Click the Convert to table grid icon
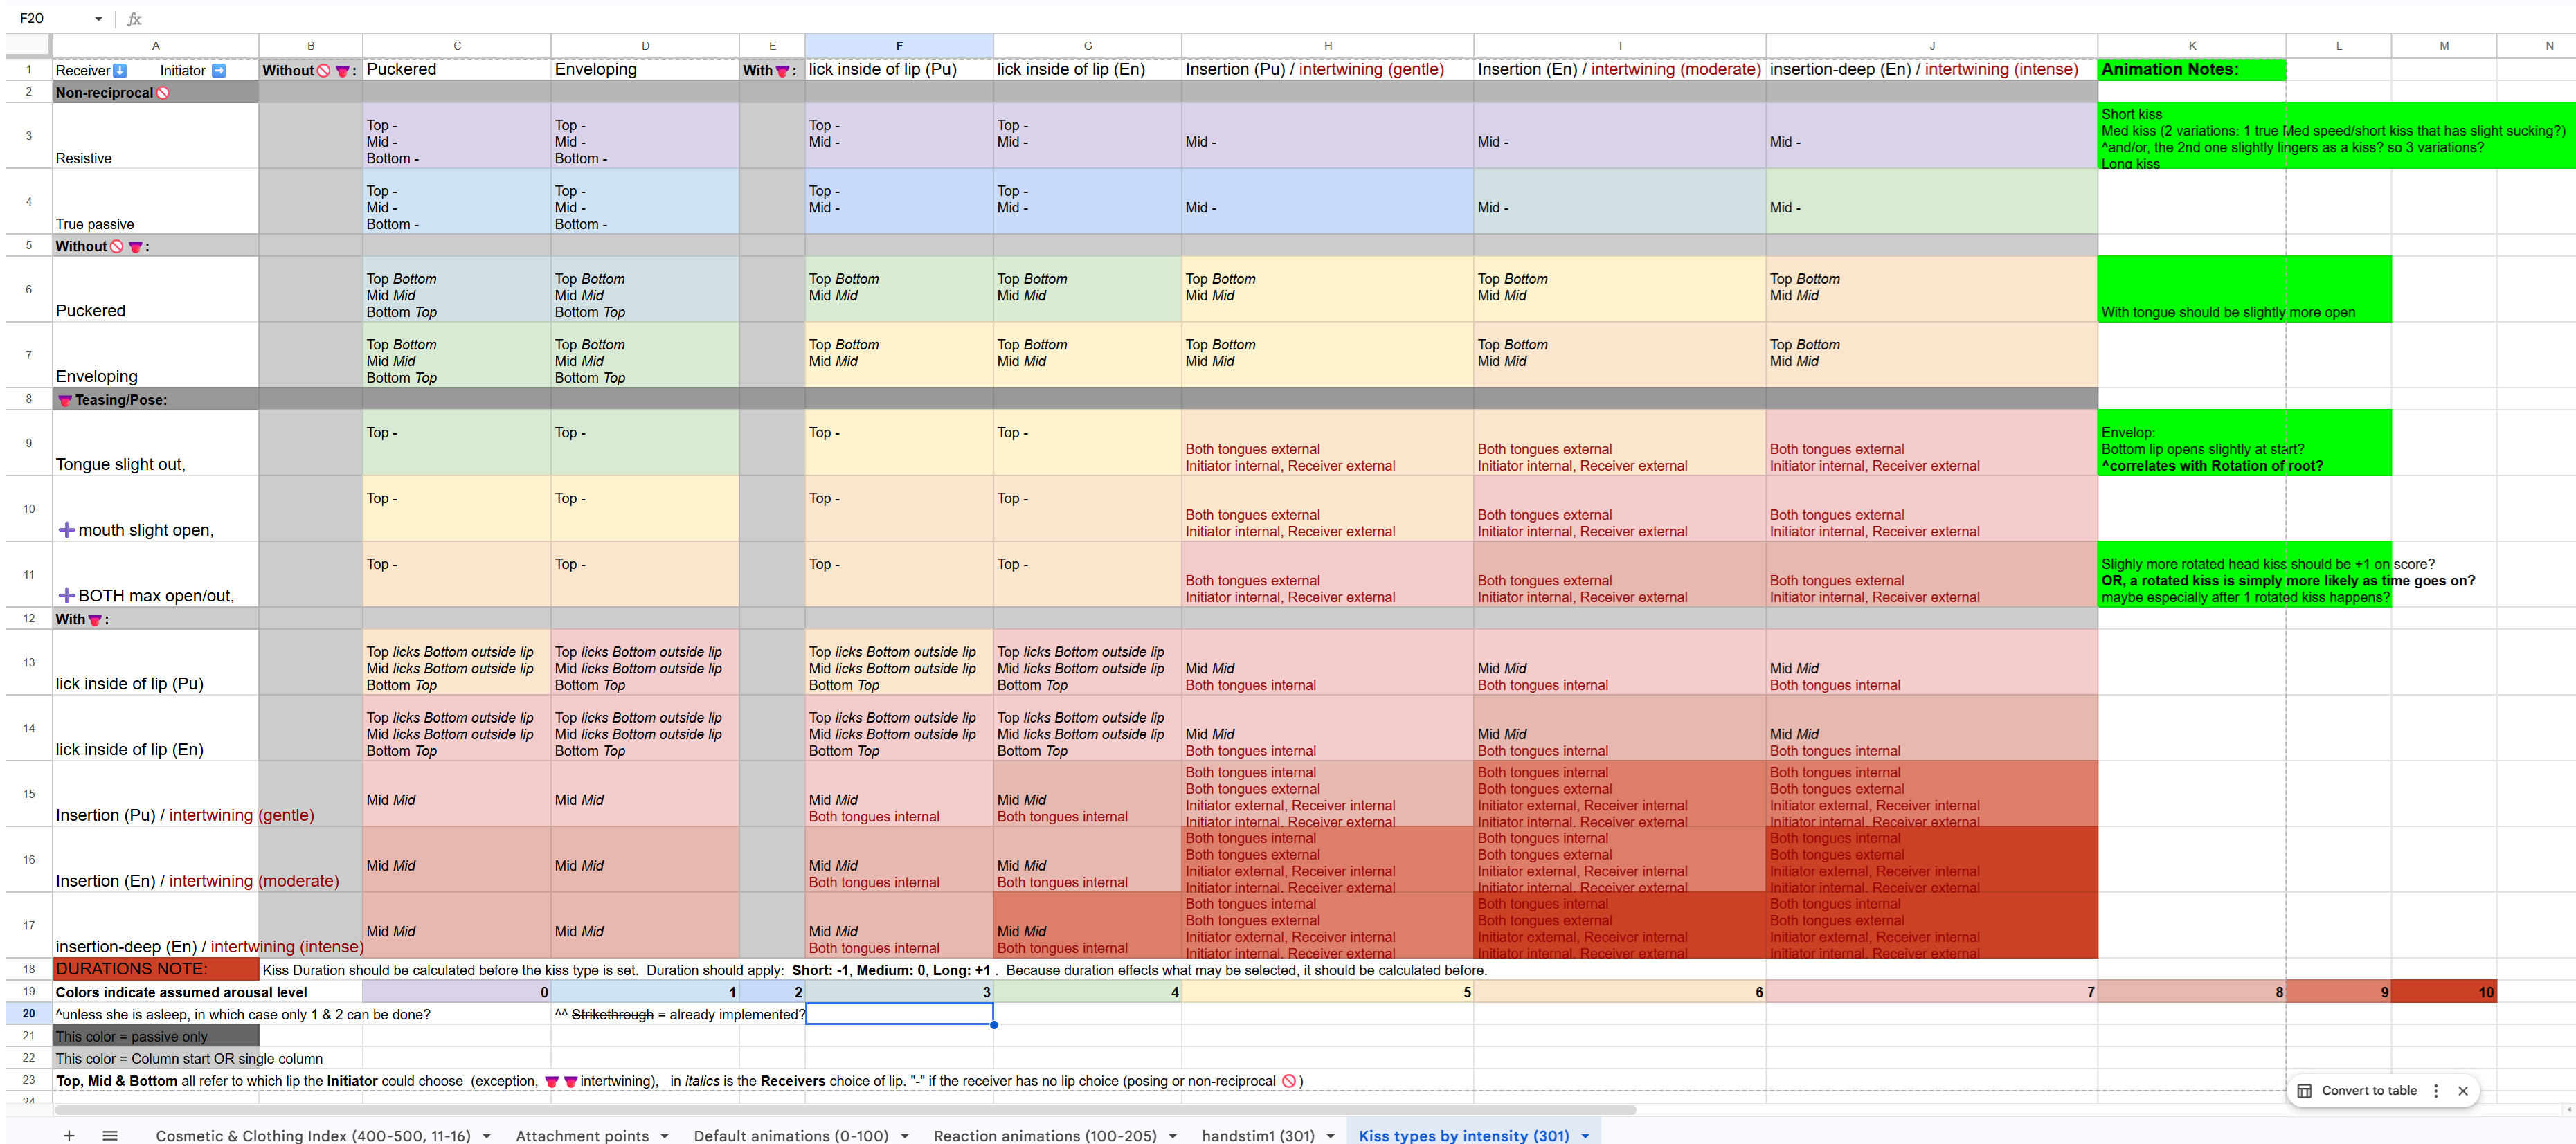The height and width of the screenshot is (1144, 2576). pos(2304,1091)
